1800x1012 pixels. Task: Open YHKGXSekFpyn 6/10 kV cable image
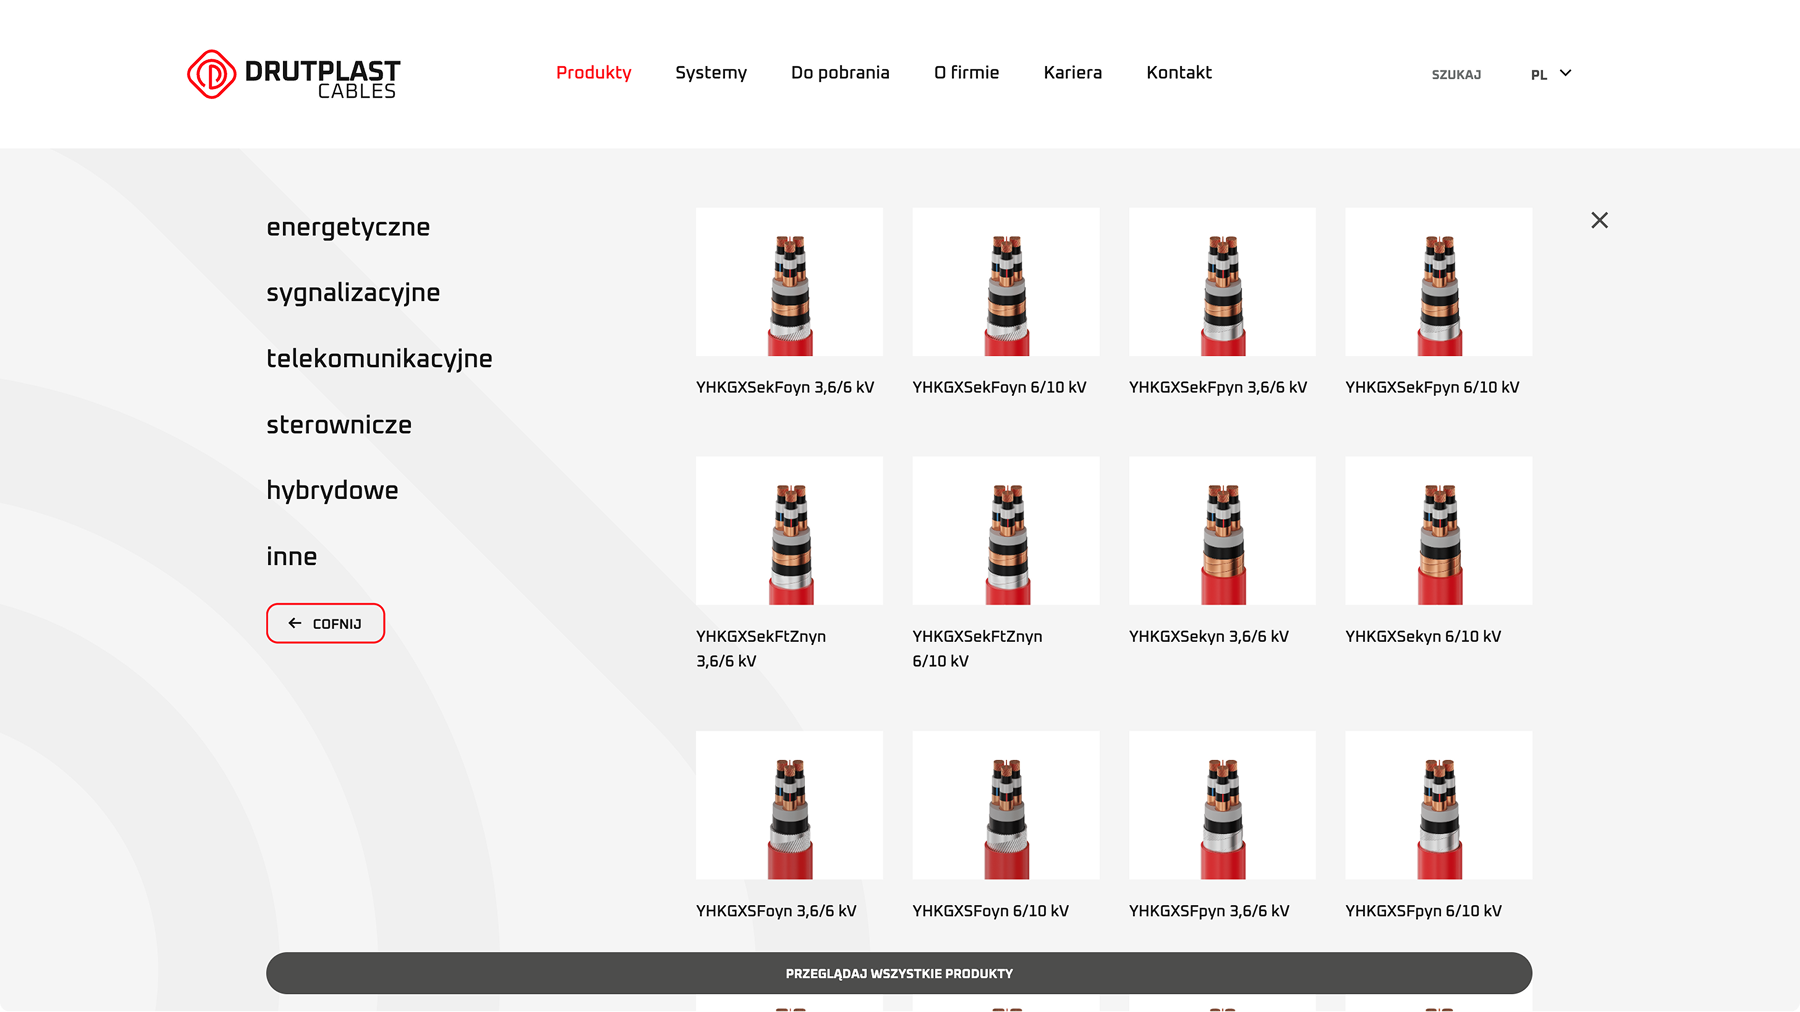[1438, 282]
